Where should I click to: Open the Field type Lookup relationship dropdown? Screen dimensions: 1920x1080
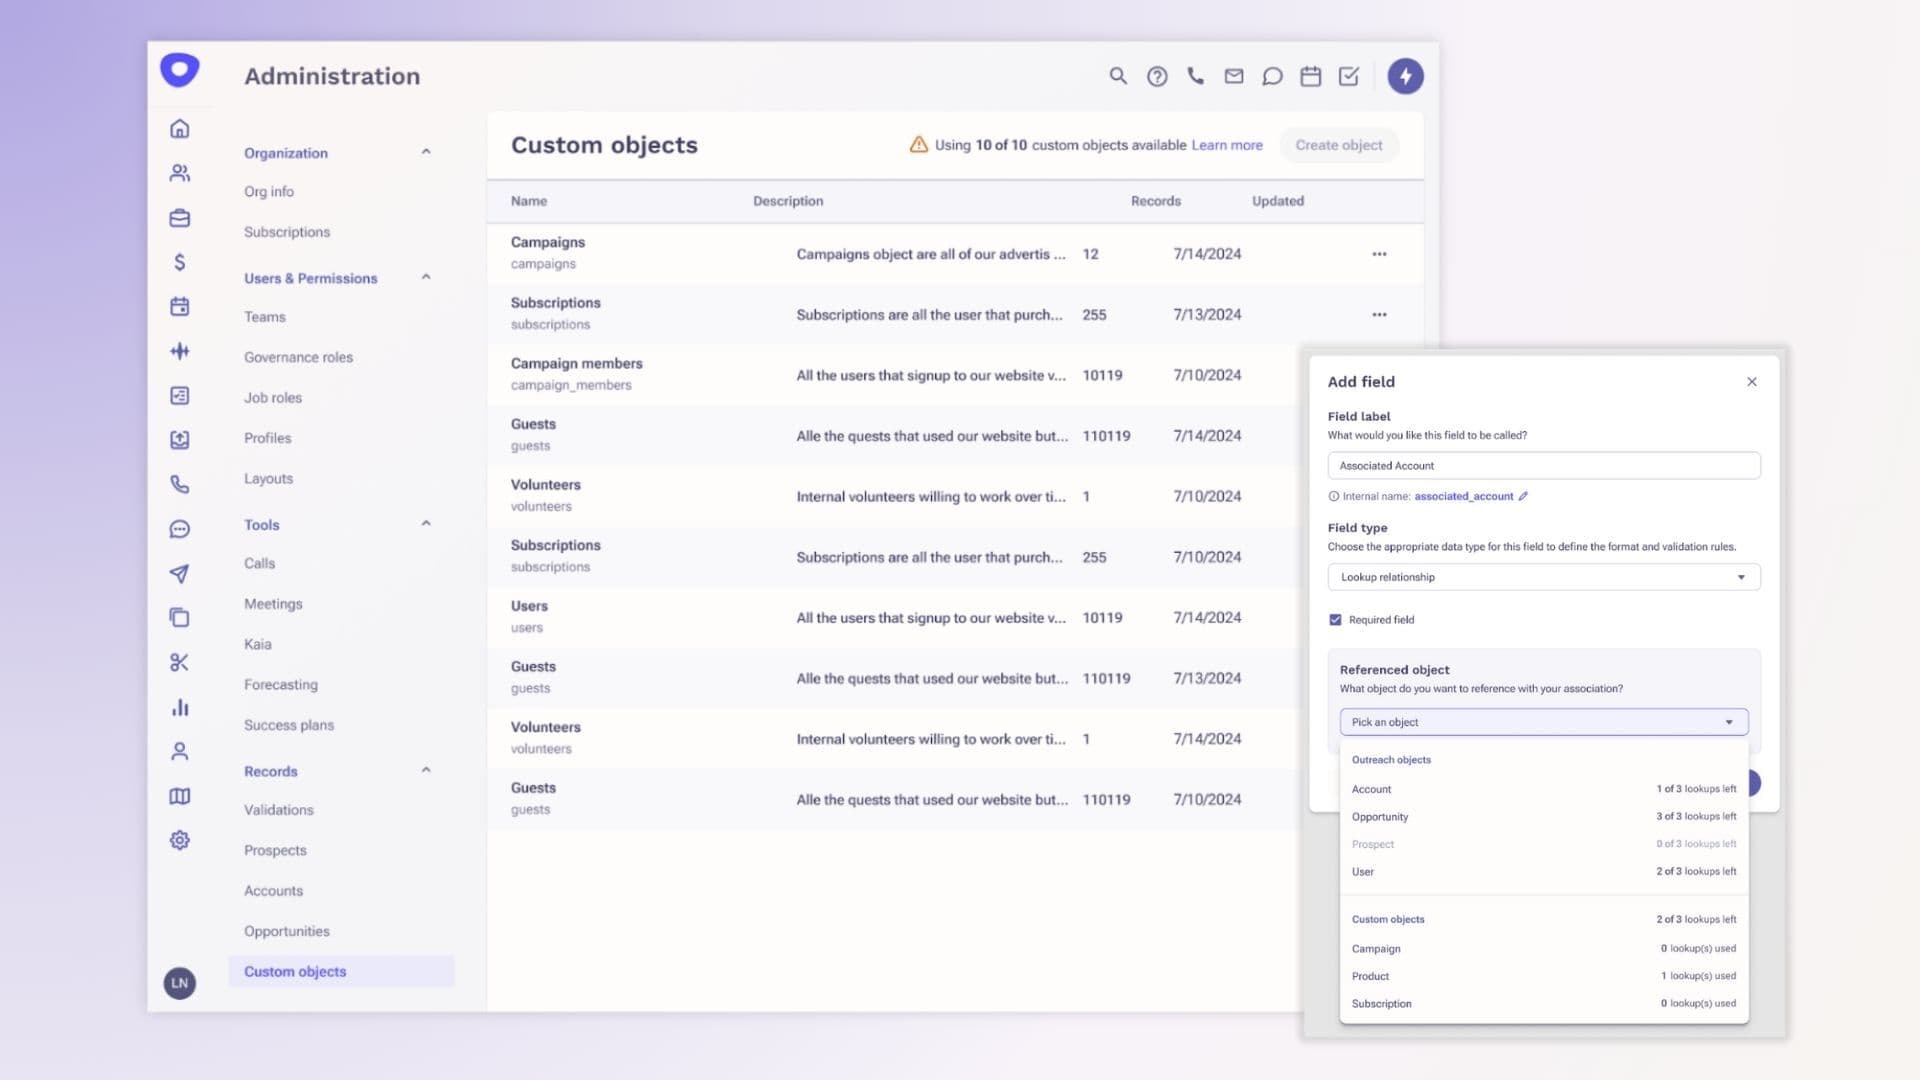point(1543,577)
